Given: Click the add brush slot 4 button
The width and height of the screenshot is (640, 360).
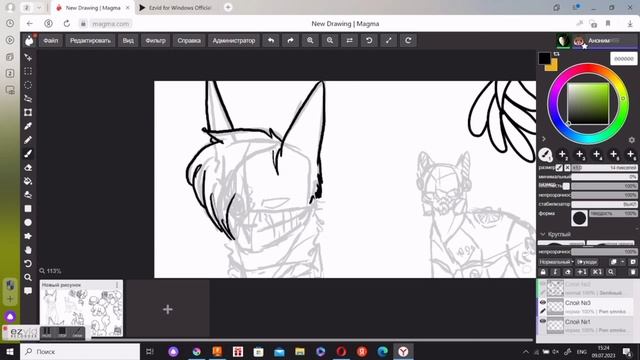Looking at the screenshot, I should [x=597, y=154].
